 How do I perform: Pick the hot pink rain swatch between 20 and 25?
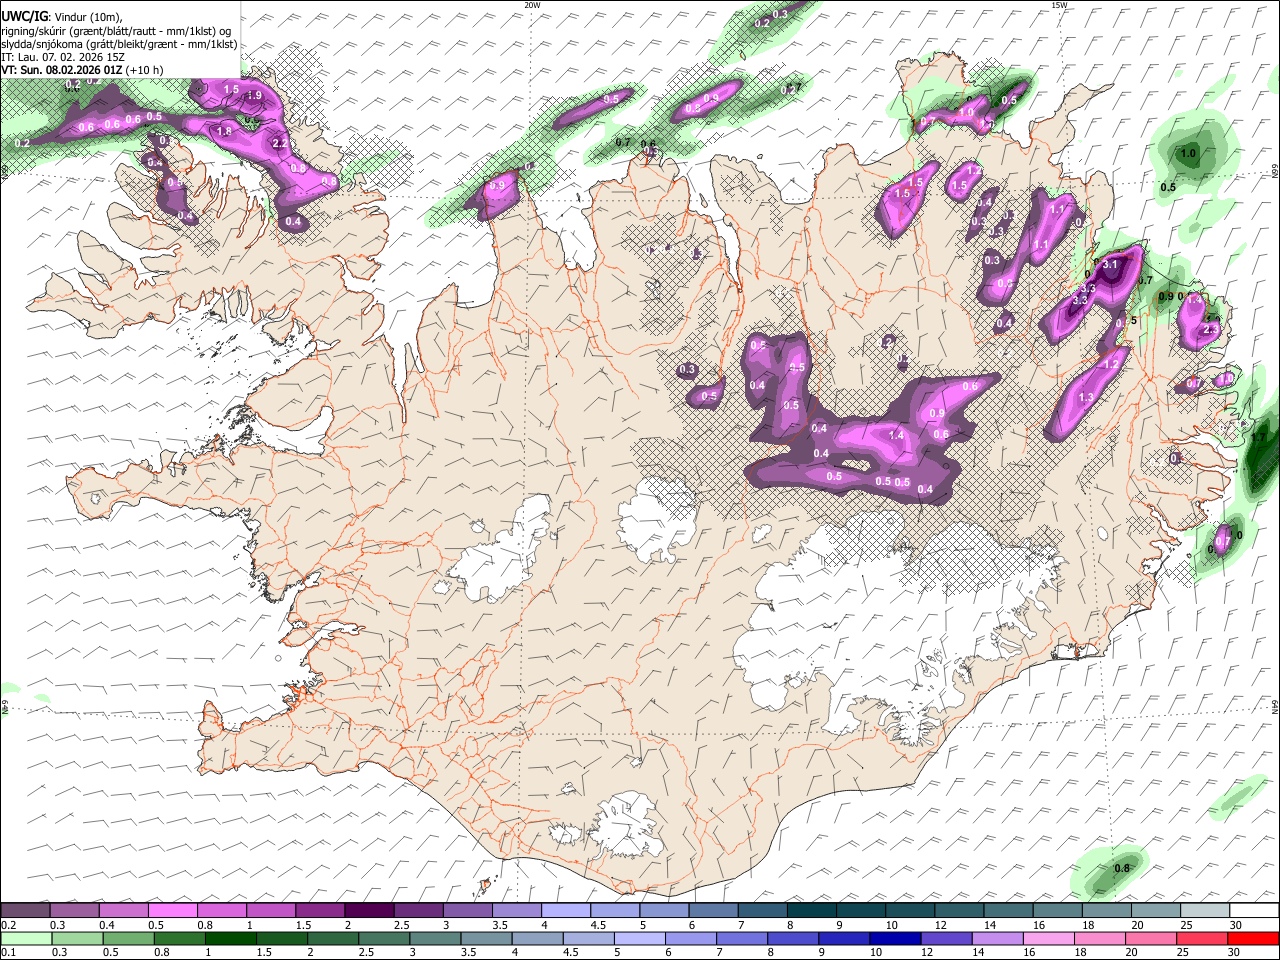tap(1151, 939)
